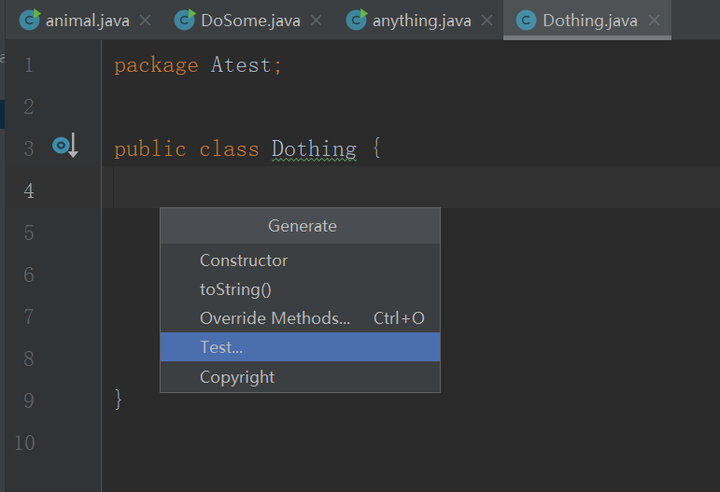Click line number 9 in the gutter
The height and width of the screenshot is (492, 720).
(x=27, y=400)
